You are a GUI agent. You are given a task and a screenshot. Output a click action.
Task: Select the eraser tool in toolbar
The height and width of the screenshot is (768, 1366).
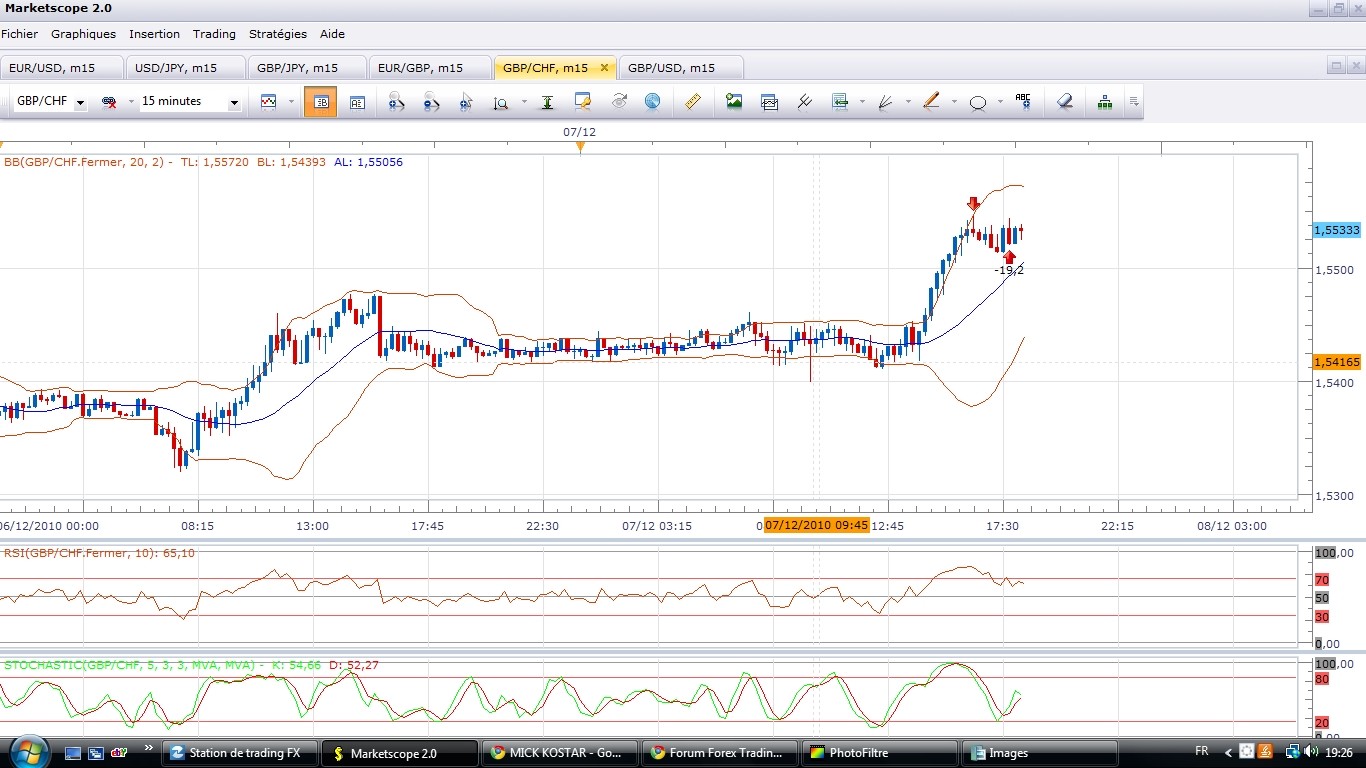pos(1065,102)
